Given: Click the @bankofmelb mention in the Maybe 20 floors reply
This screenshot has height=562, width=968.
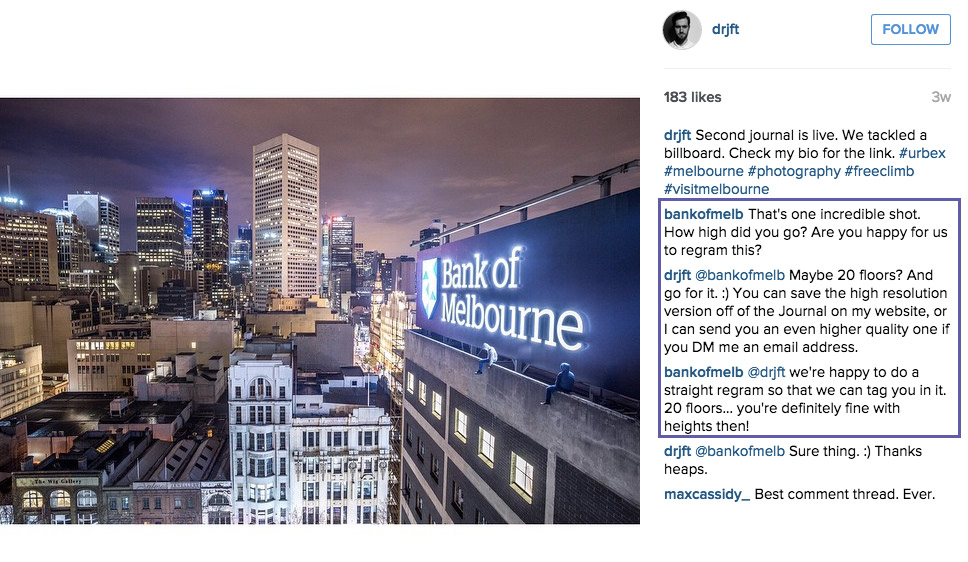Looking at the screenshot, I should pyautogui.click(x=740, y=275).
